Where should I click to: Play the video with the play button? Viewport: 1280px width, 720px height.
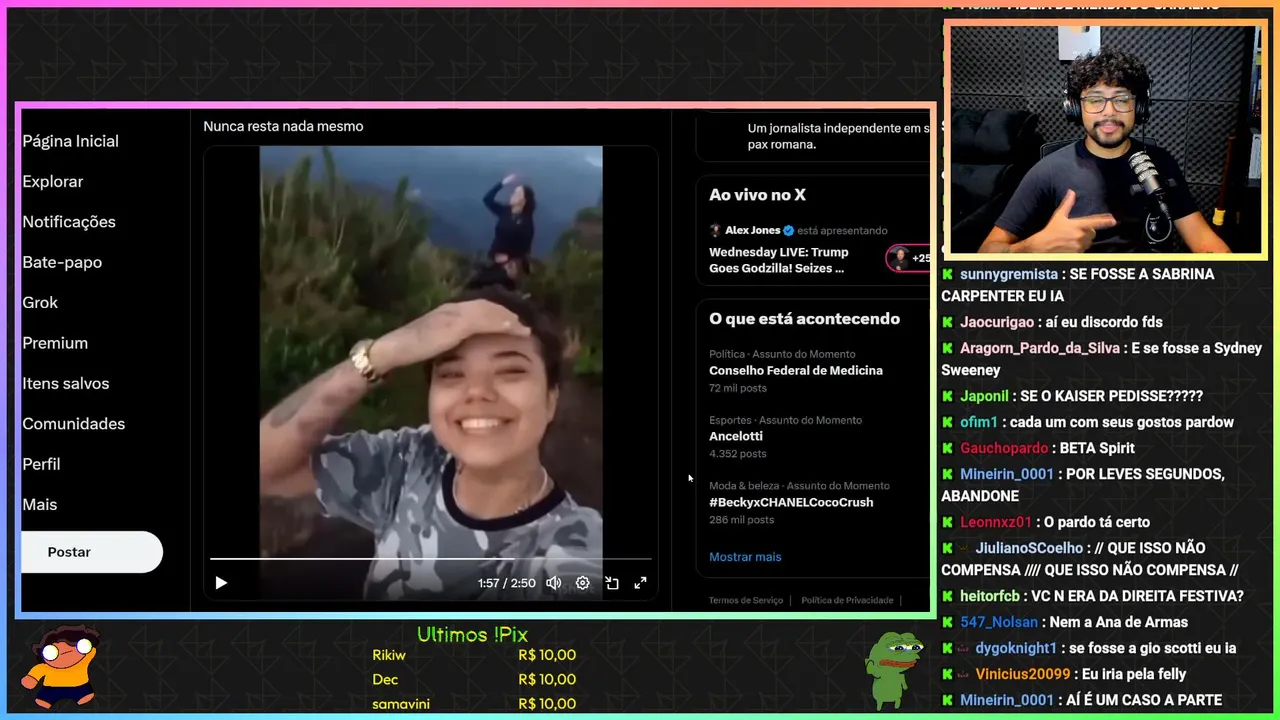[221, 583]
